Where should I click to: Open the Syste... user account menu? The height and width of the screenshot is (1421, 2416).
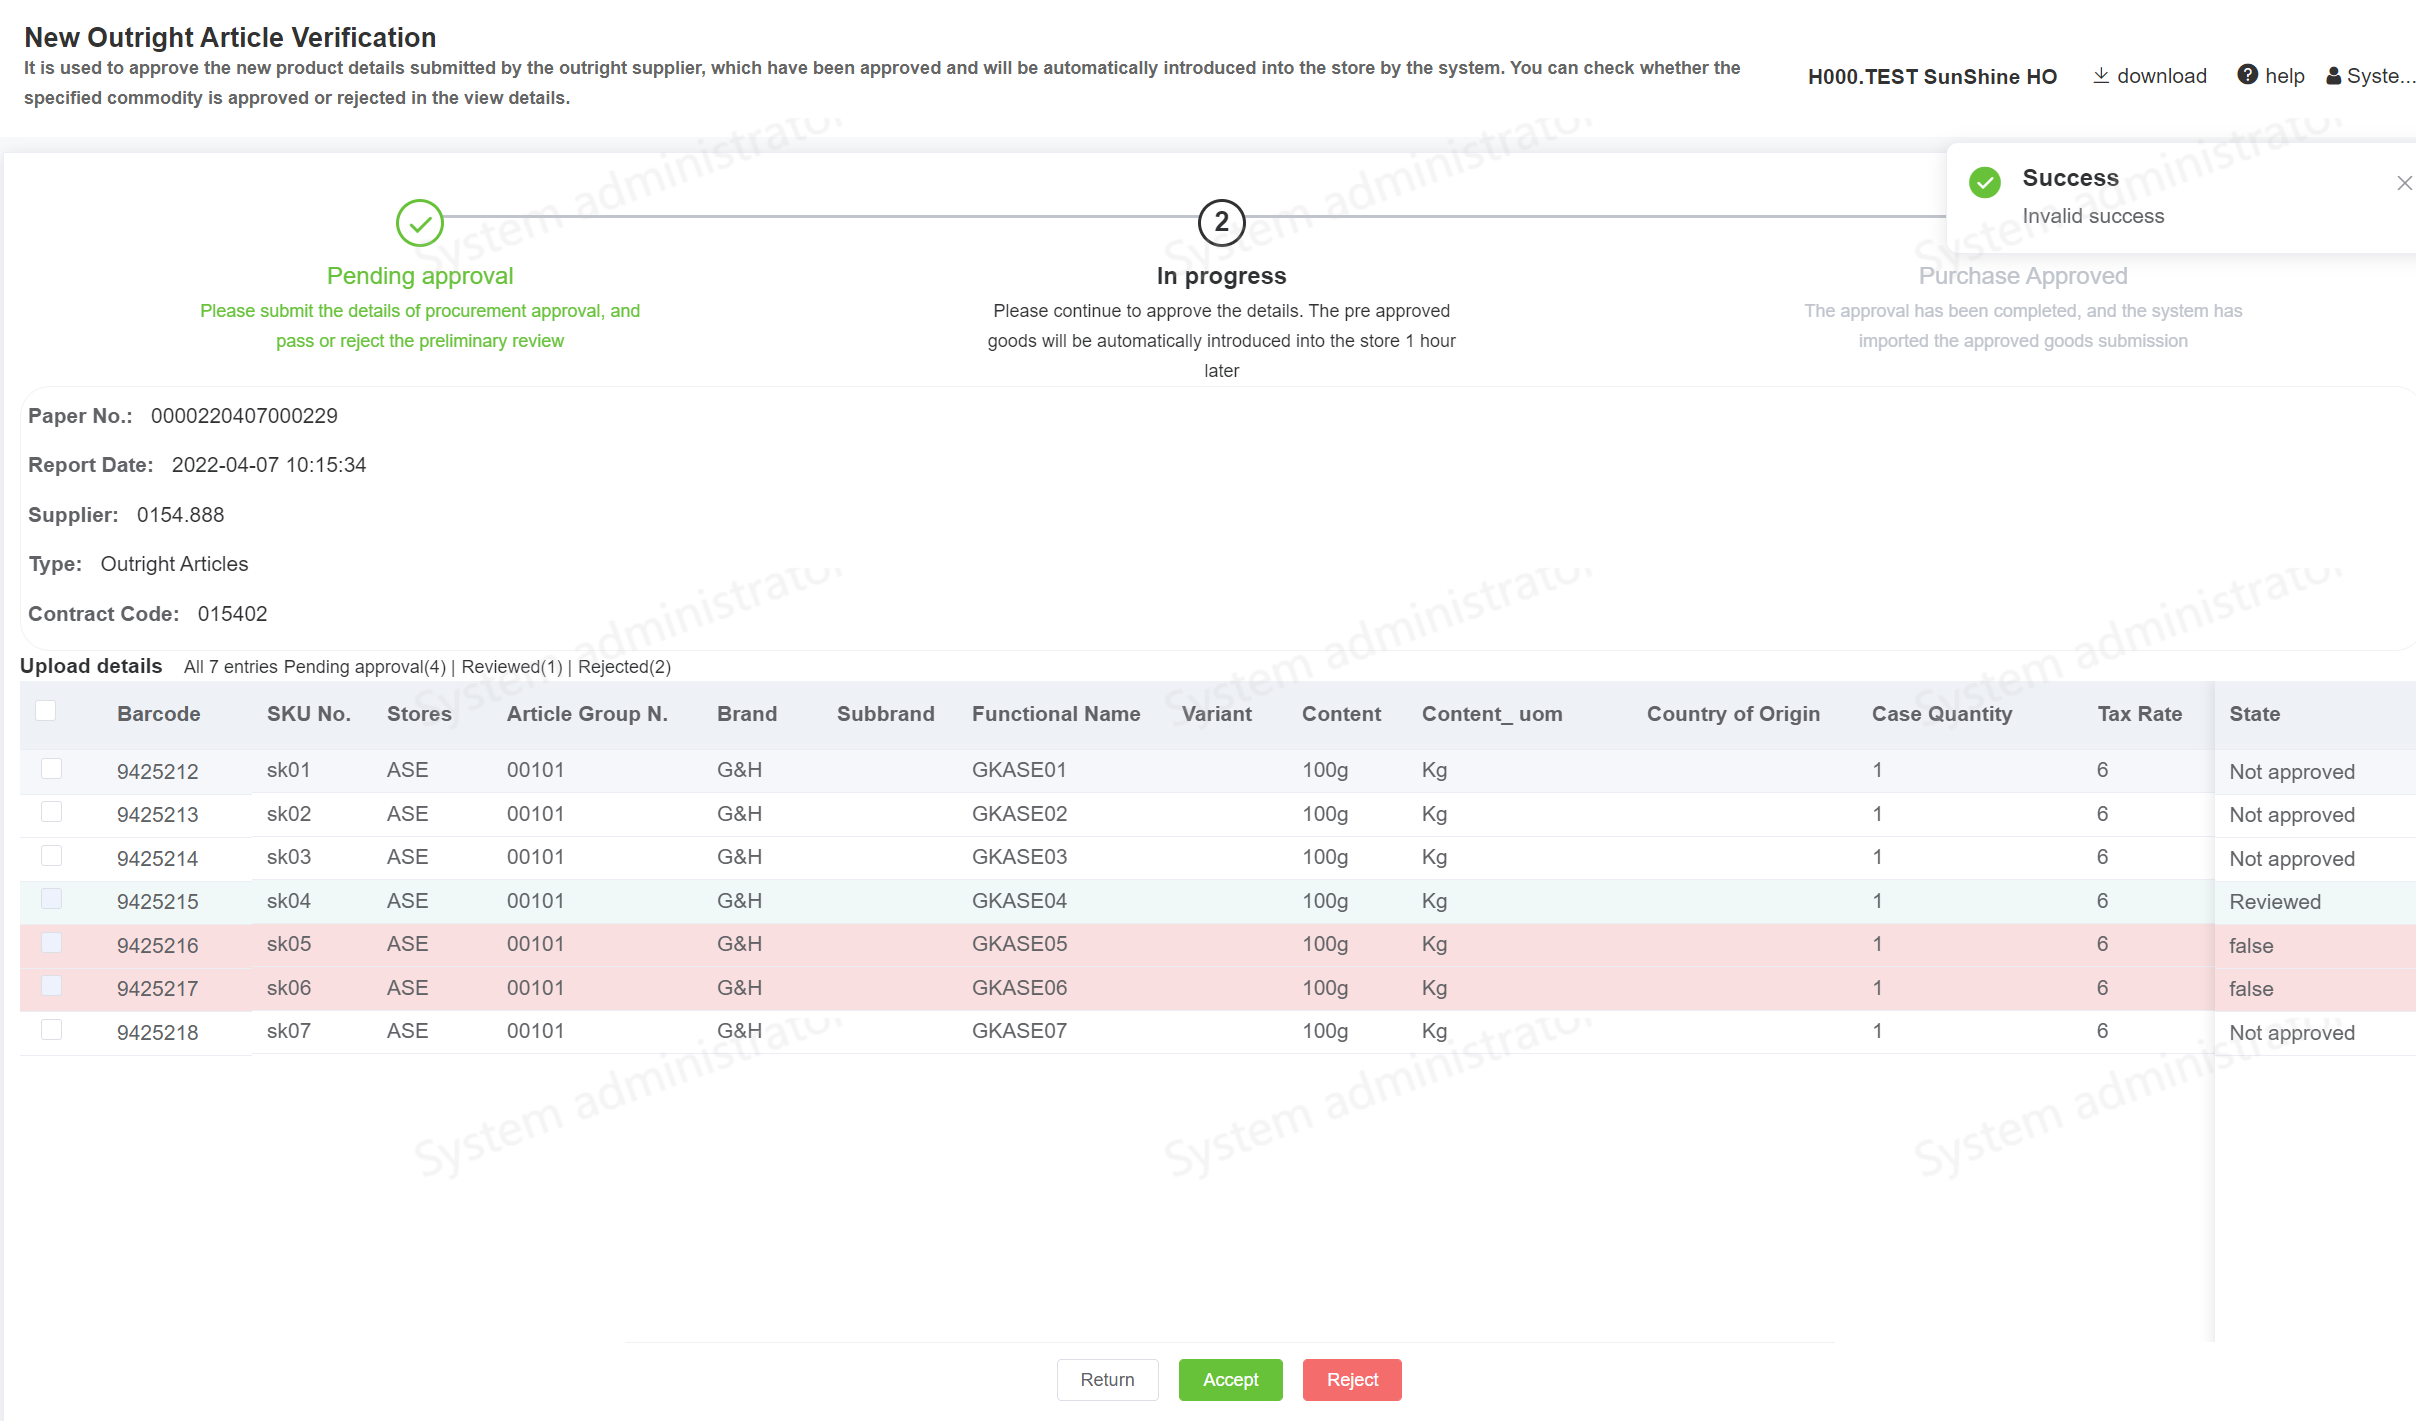coord(2380,76)
